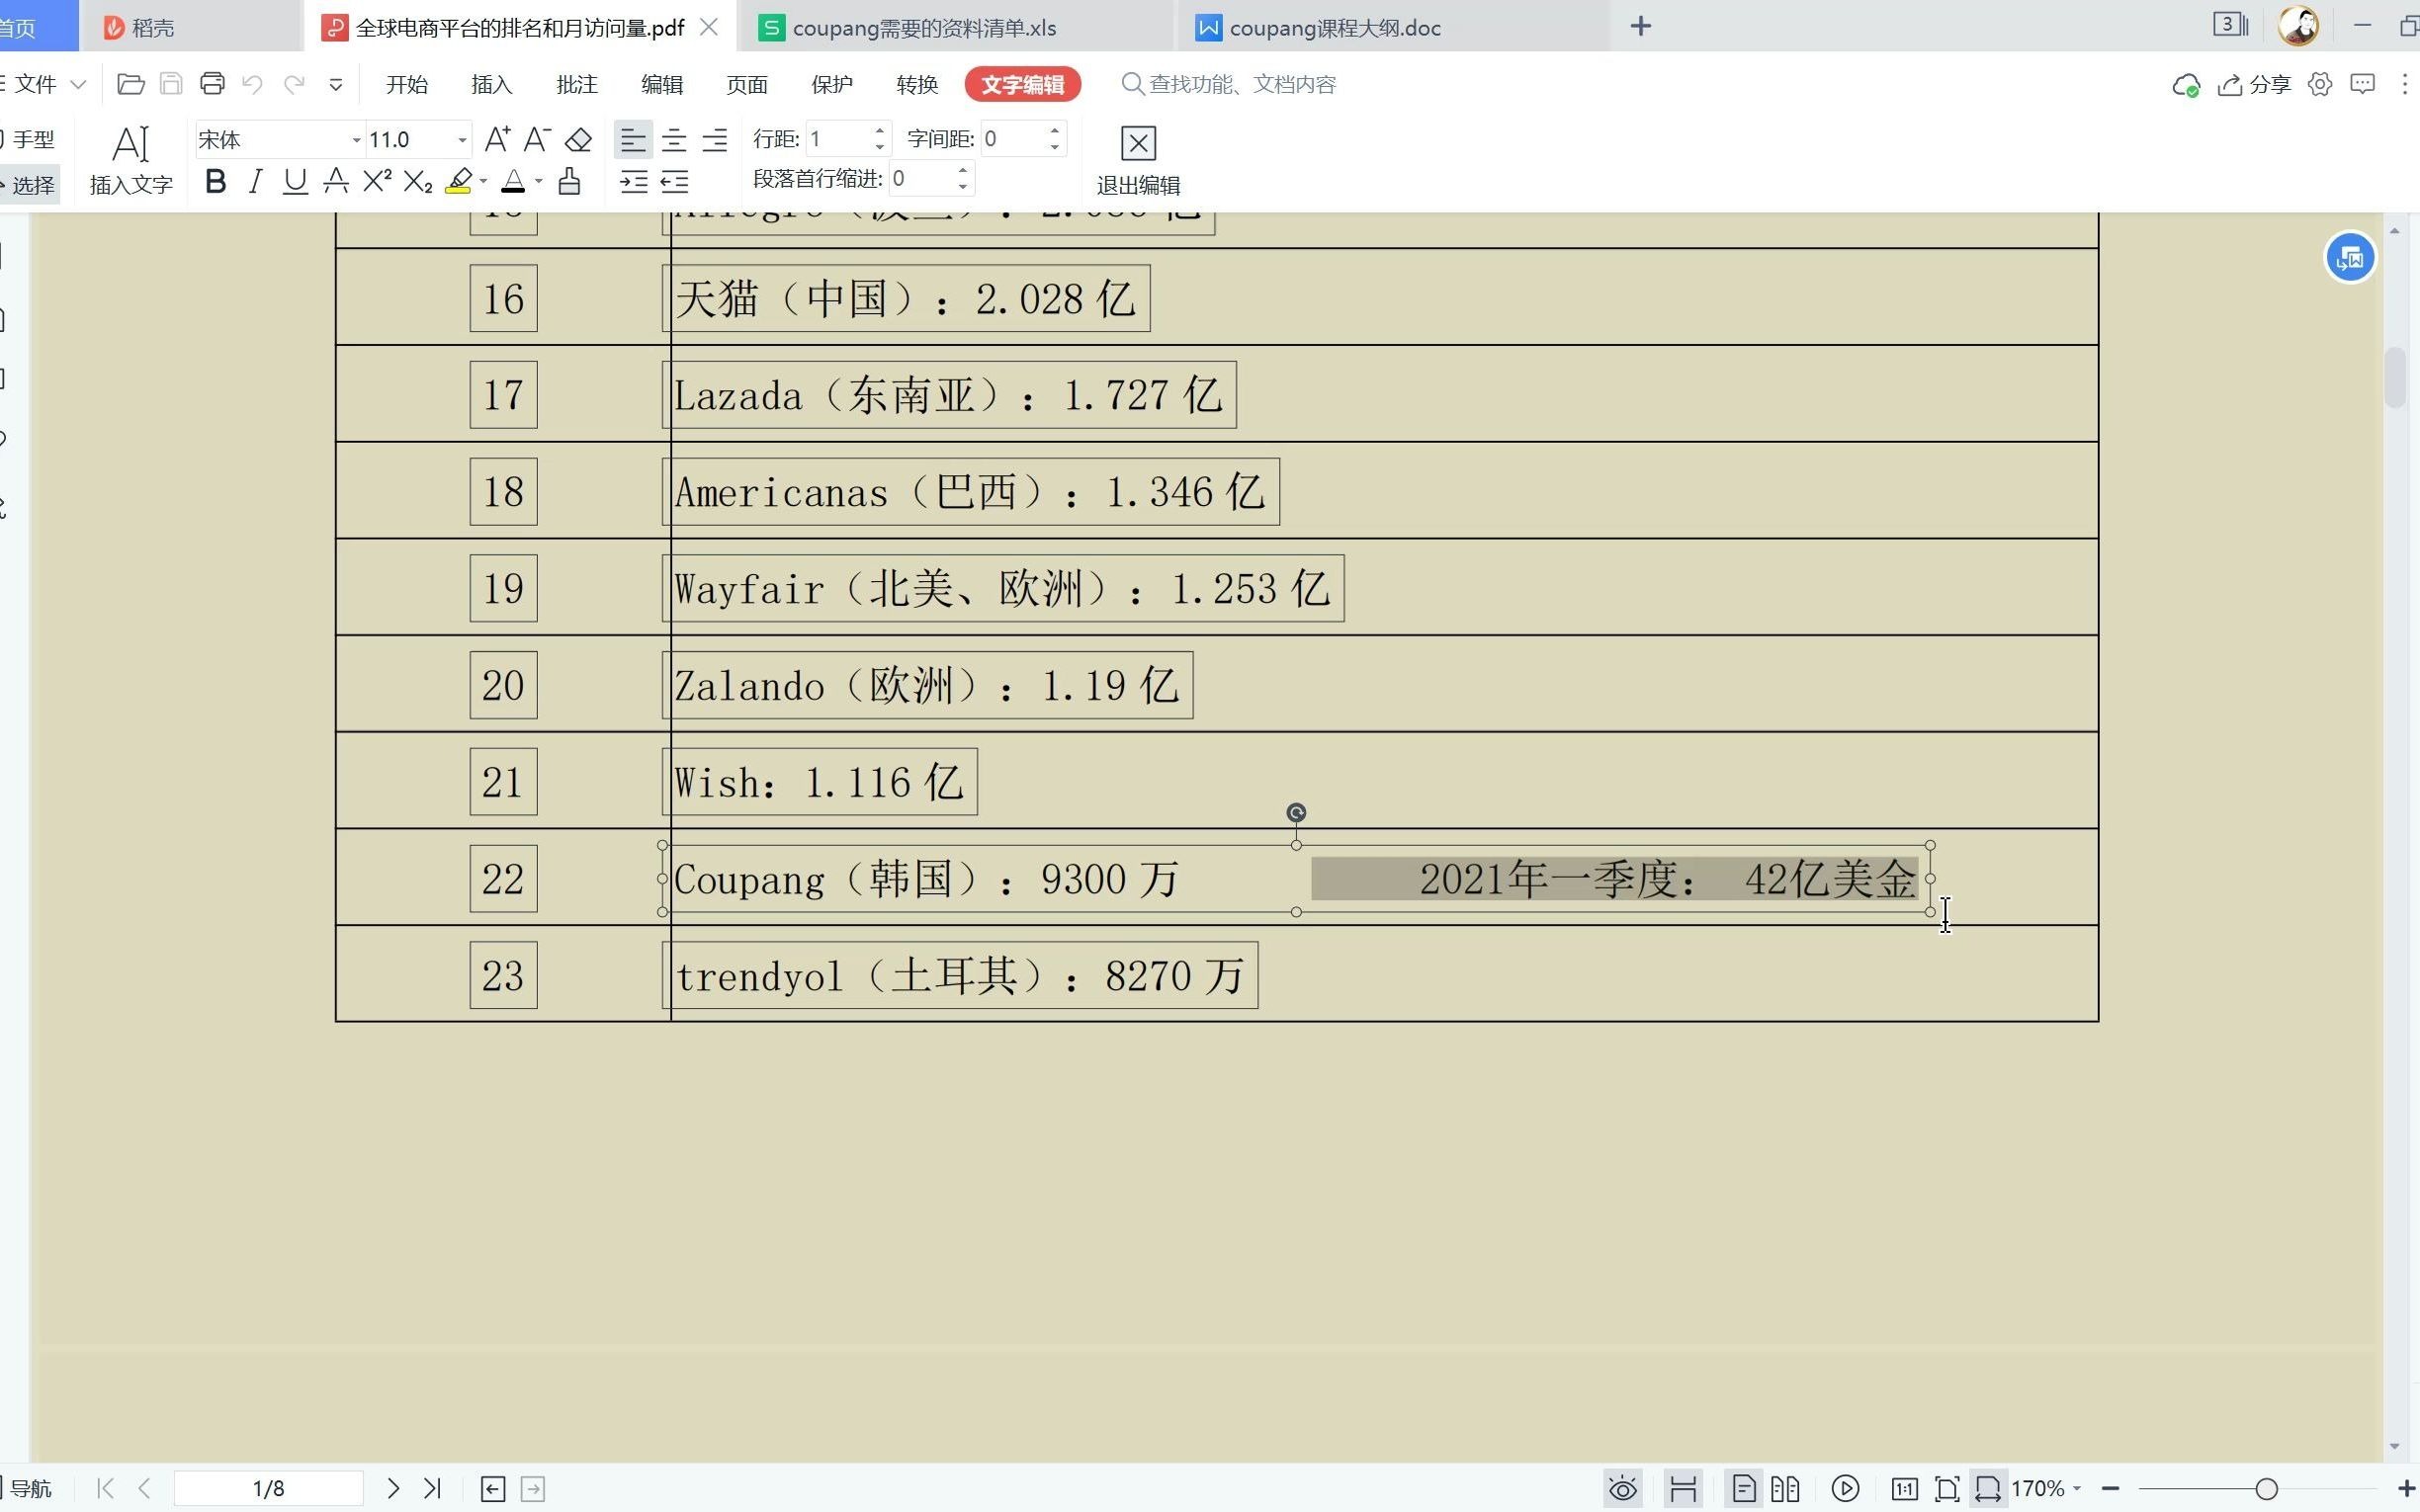Select the 手型 hand tool
The width and height of the screenshot is (2420, 1512).
28,139
